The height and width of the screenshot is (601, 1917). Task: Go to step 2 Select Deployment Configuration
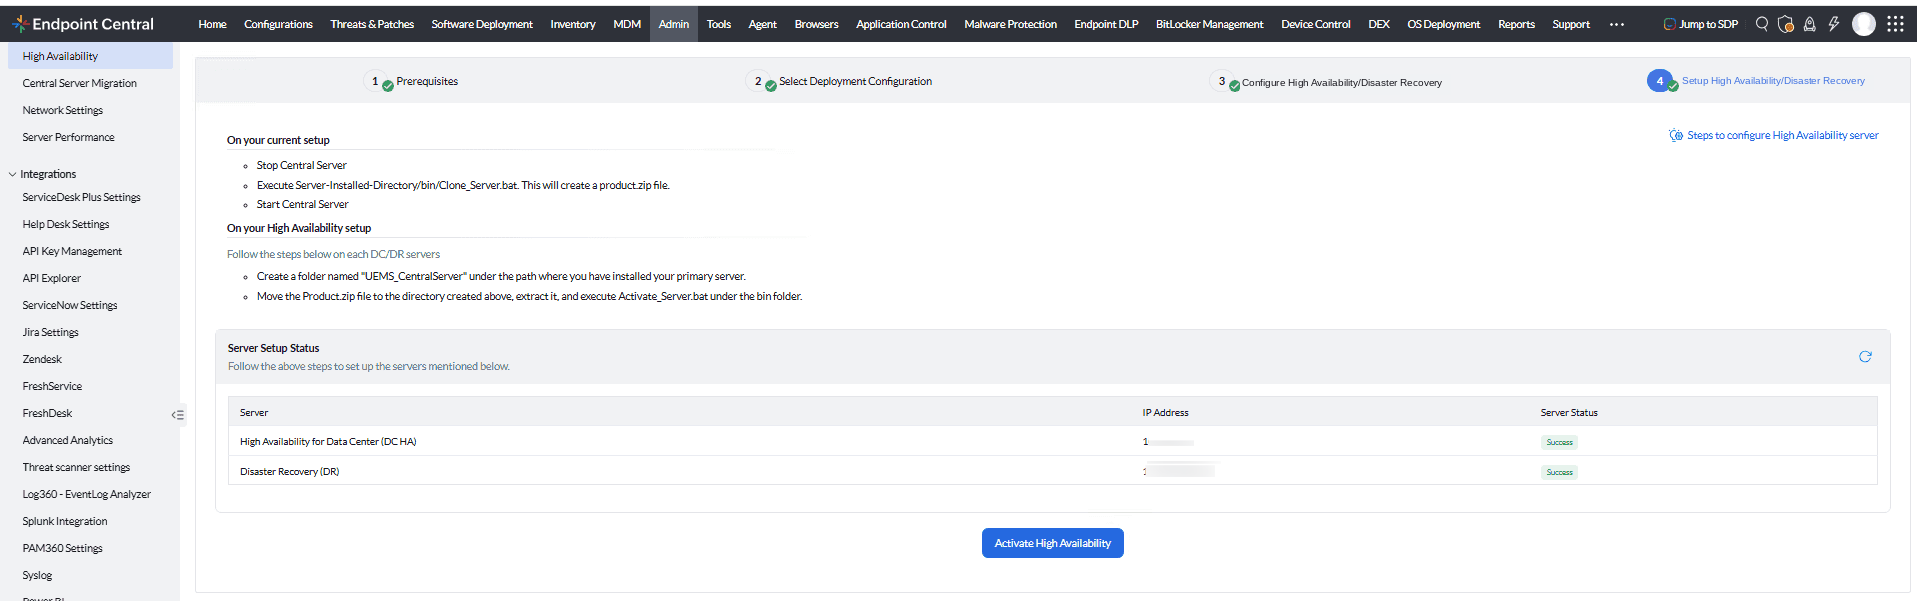840,81
